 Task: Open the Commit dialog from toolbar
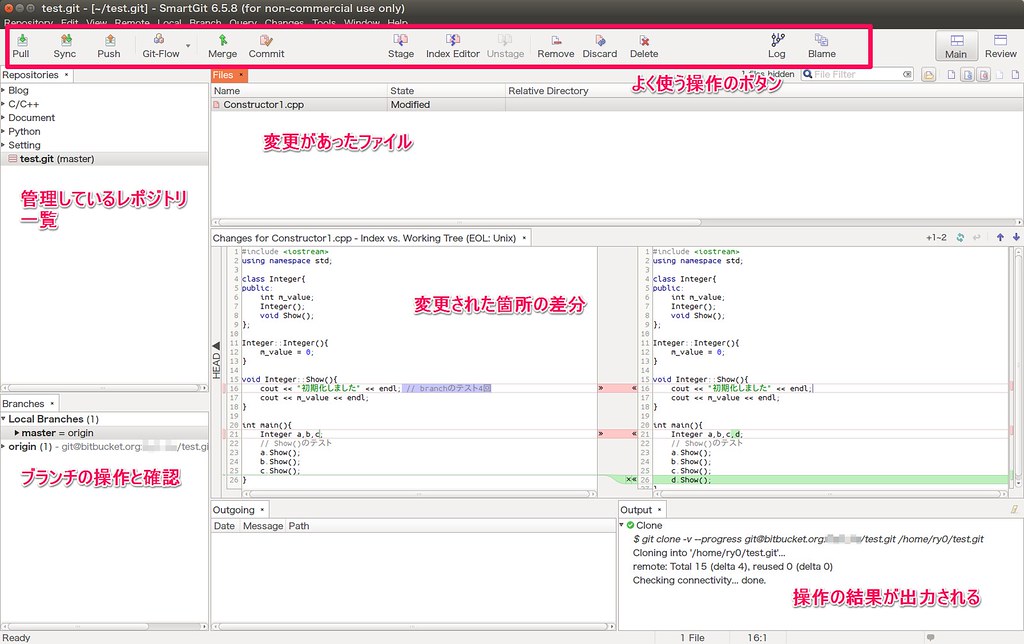click(266, 46)
